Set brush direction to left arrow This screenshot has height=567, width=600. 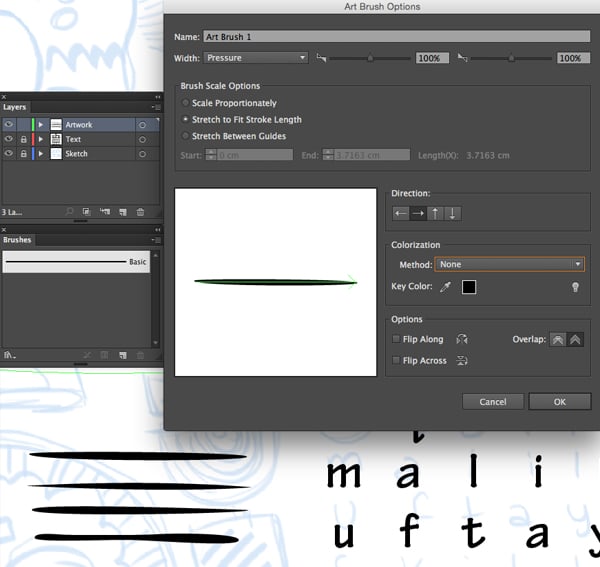coord(401,213)
